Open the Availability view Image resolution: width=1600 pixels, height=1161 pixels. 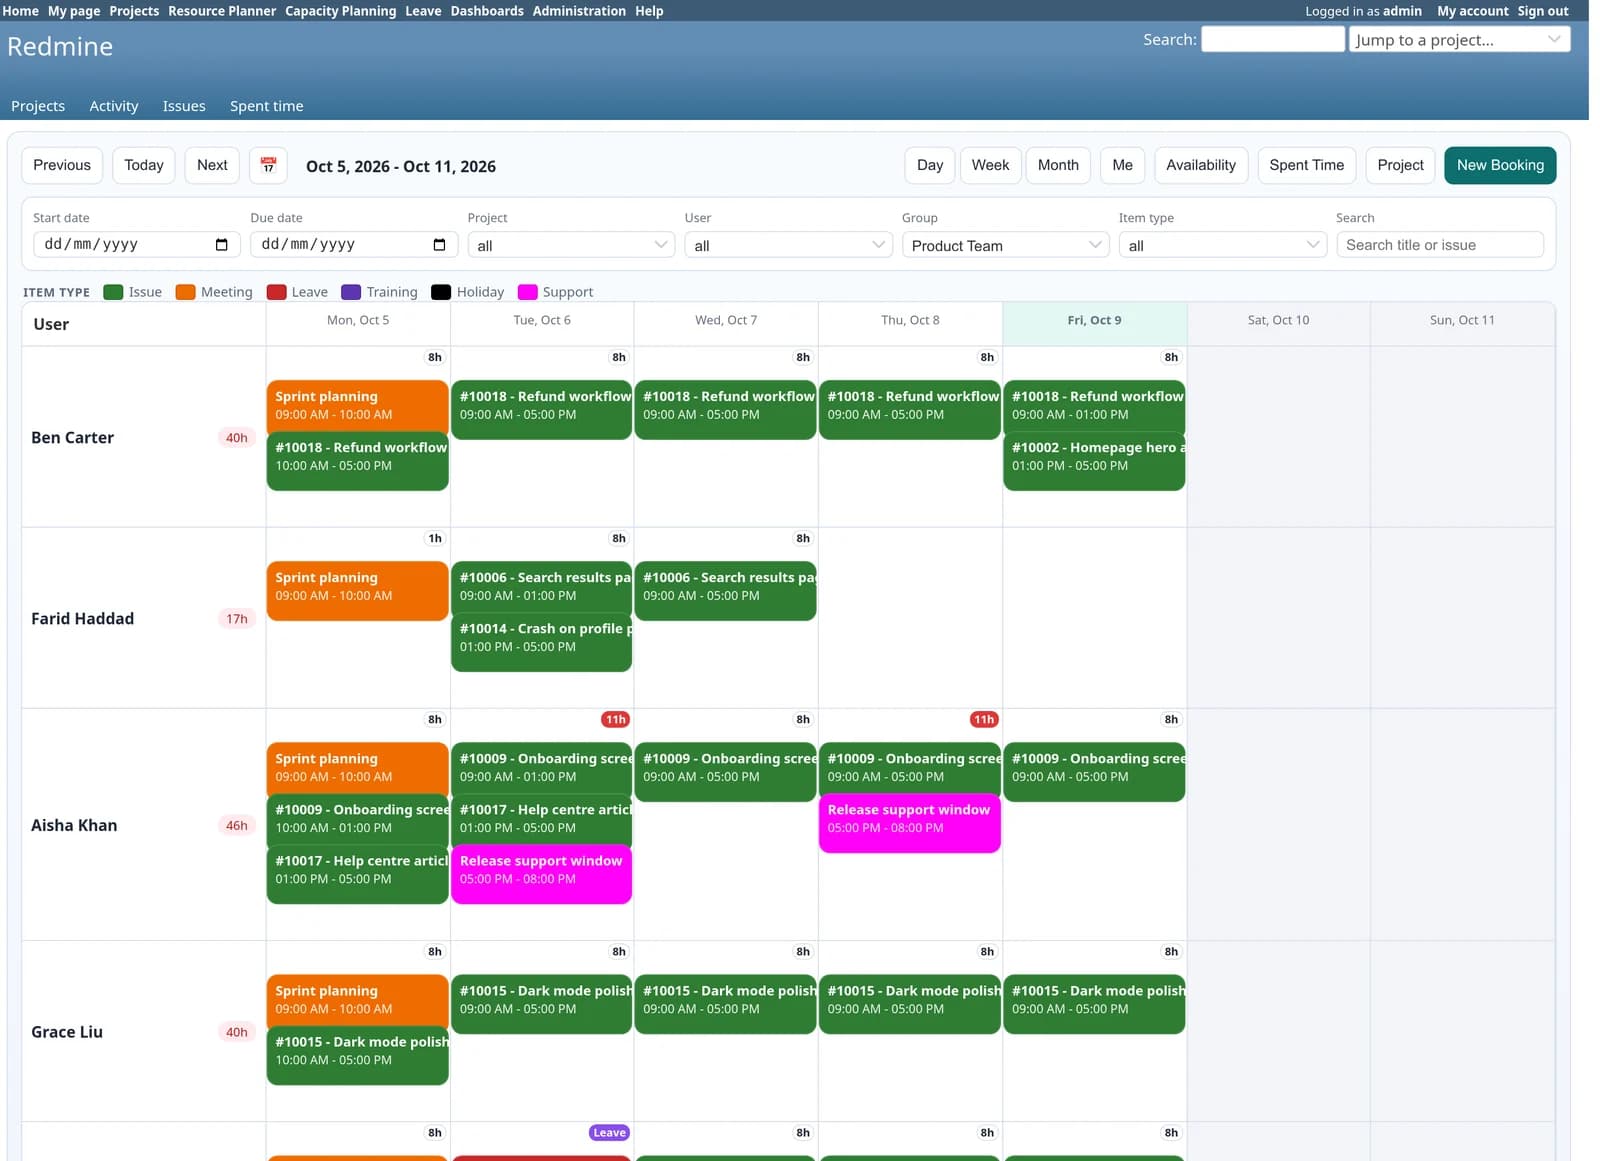coord(1200,165)
